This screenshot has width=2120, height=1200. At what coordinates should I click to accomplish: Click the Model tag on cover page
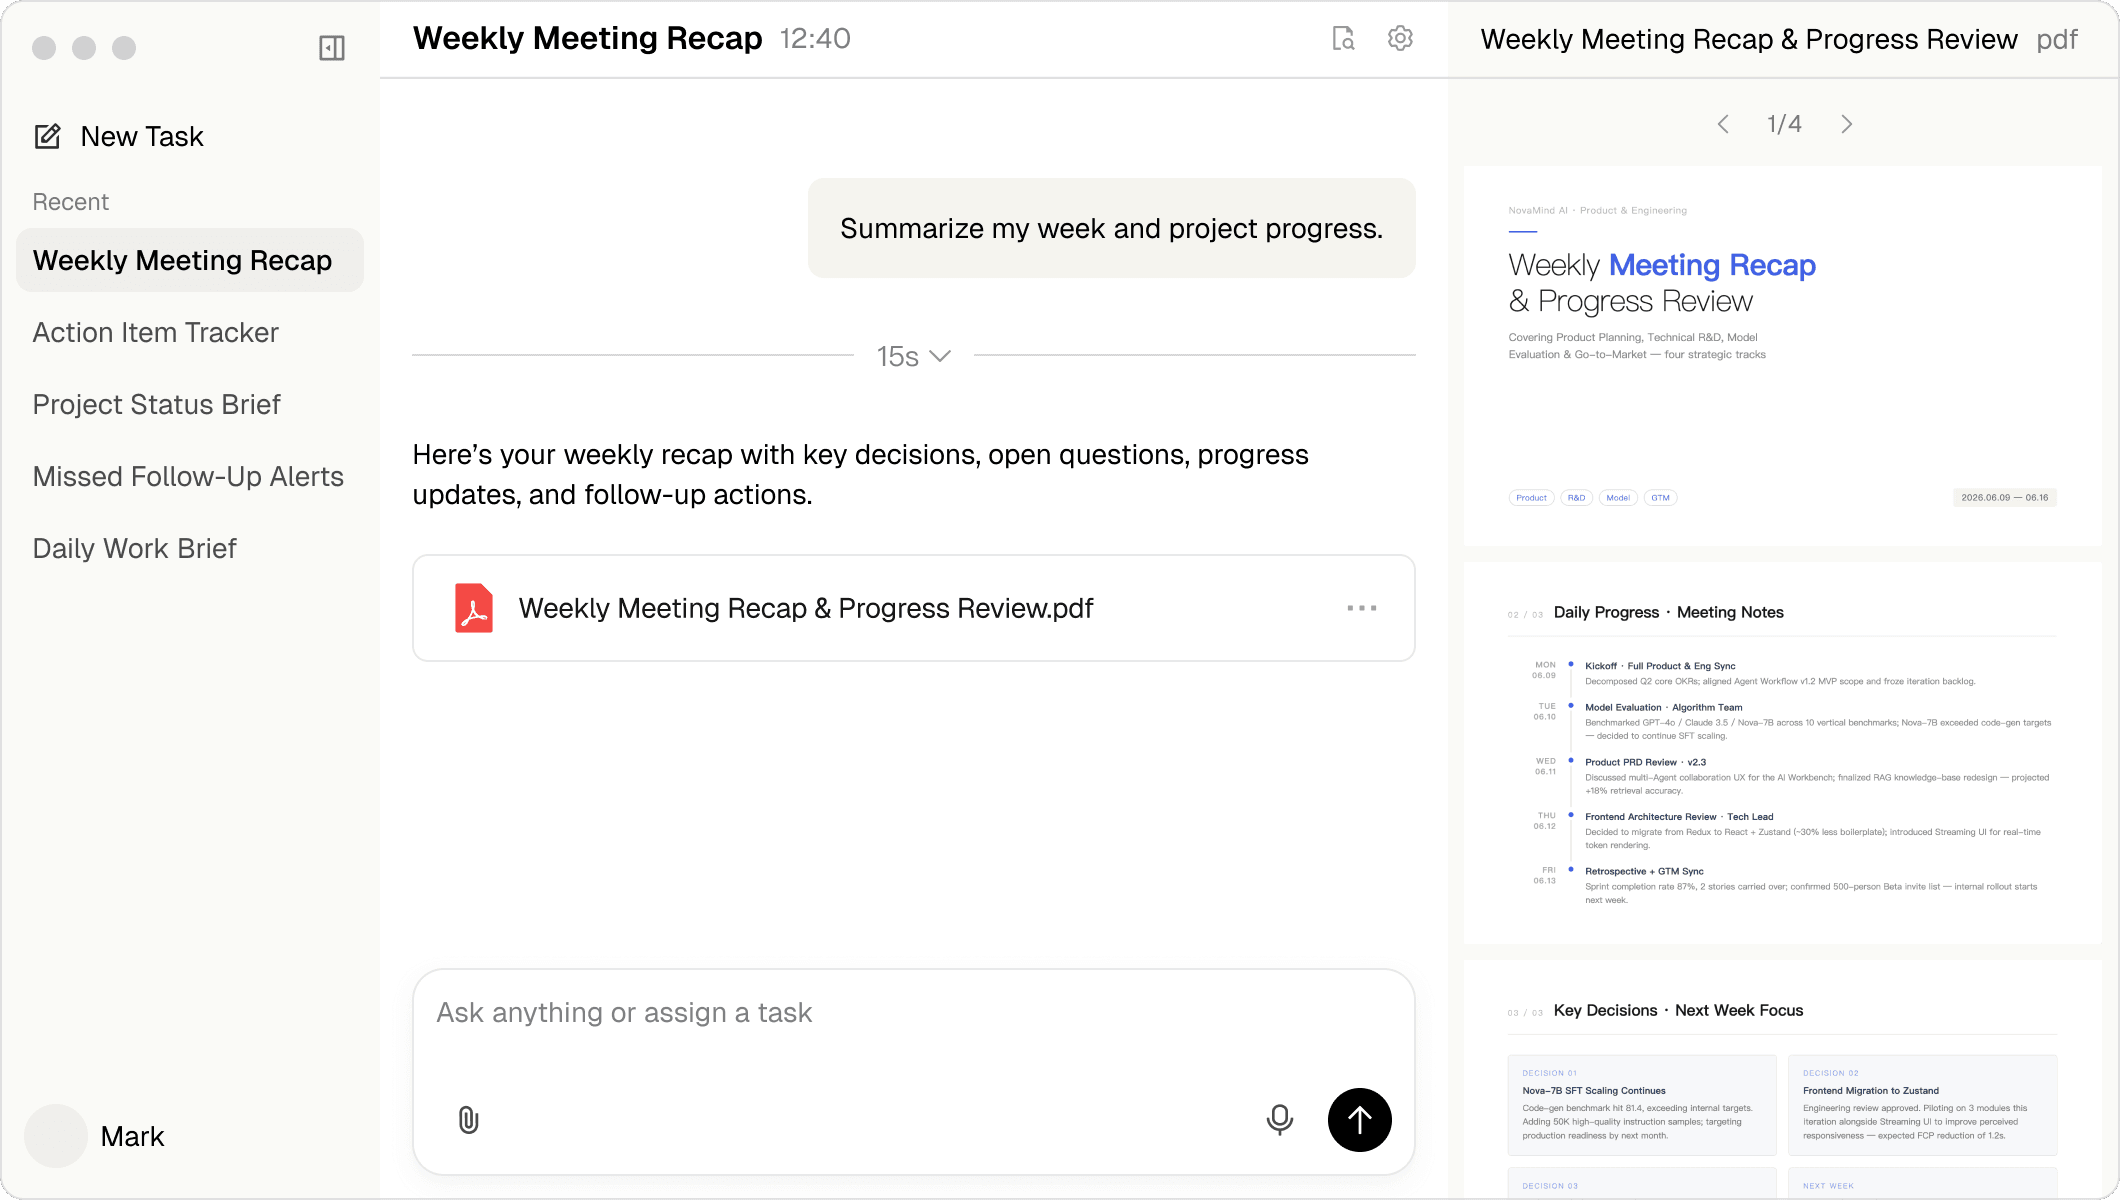point(1618,497)
